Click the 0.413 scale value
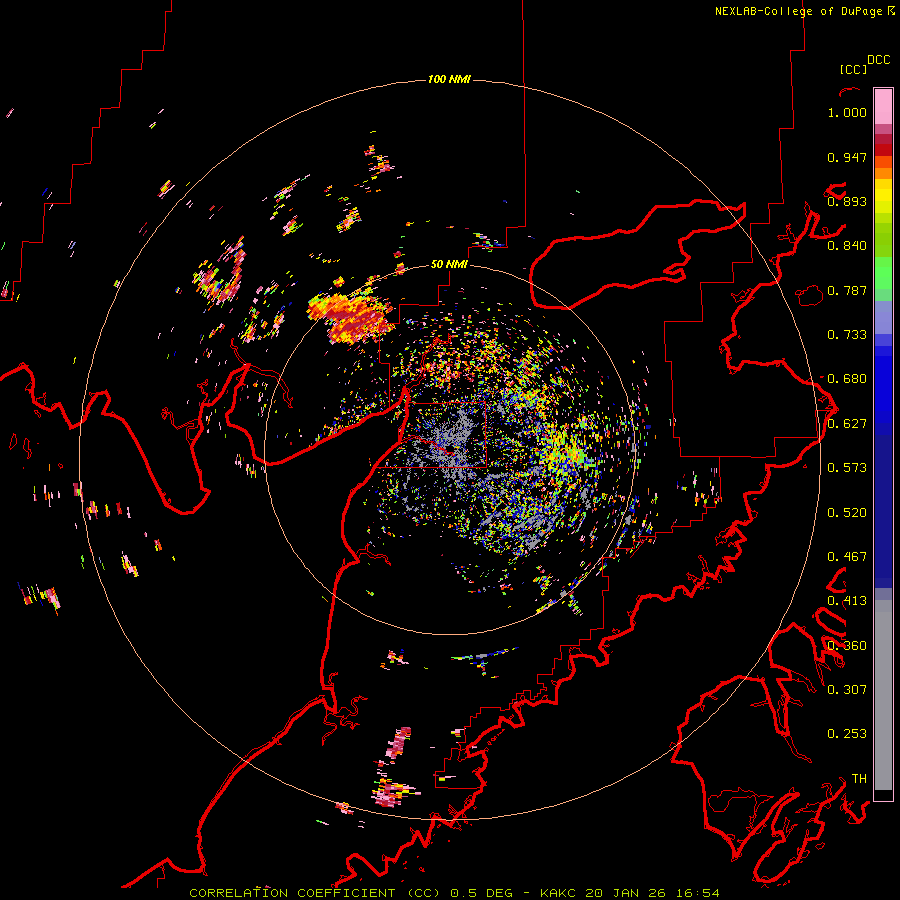The height and width of the screenshot is (900, 900). (x=847, y=601)
